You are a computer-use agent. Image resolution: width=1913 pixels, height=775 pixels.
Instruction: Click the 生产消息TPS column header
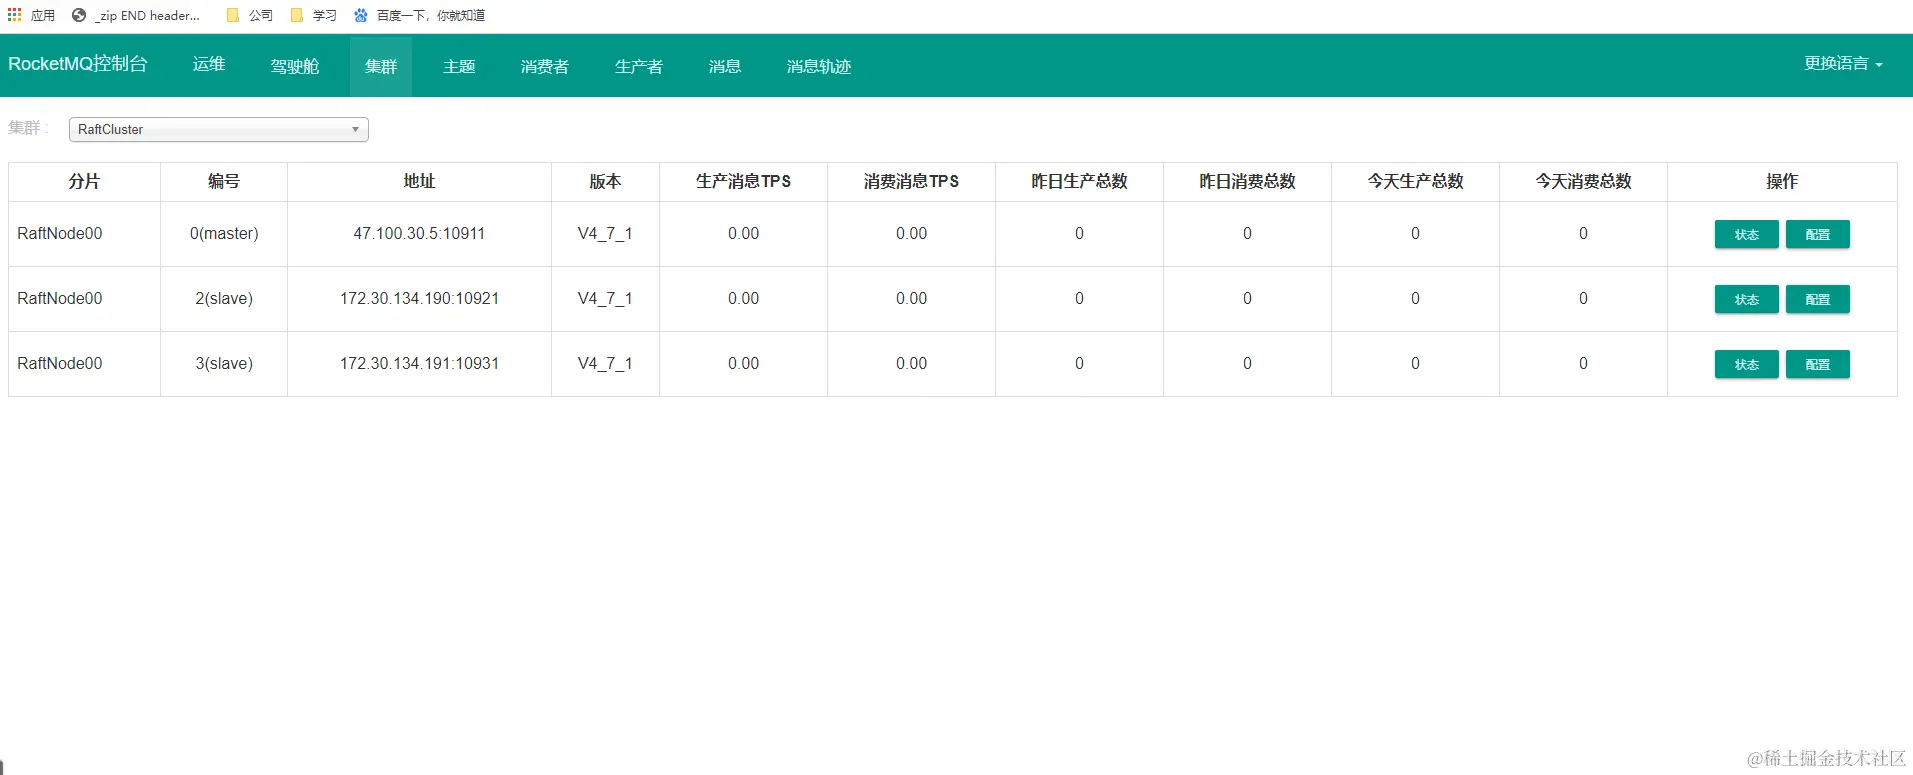(x=743, y=181)
